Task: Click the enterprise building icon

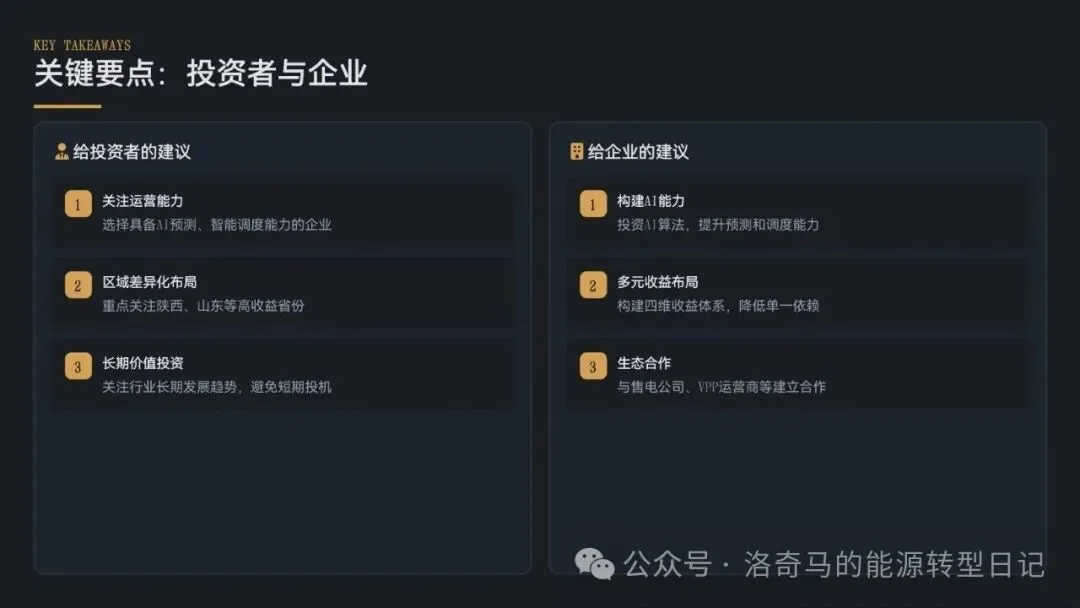Action: (577, 151)
